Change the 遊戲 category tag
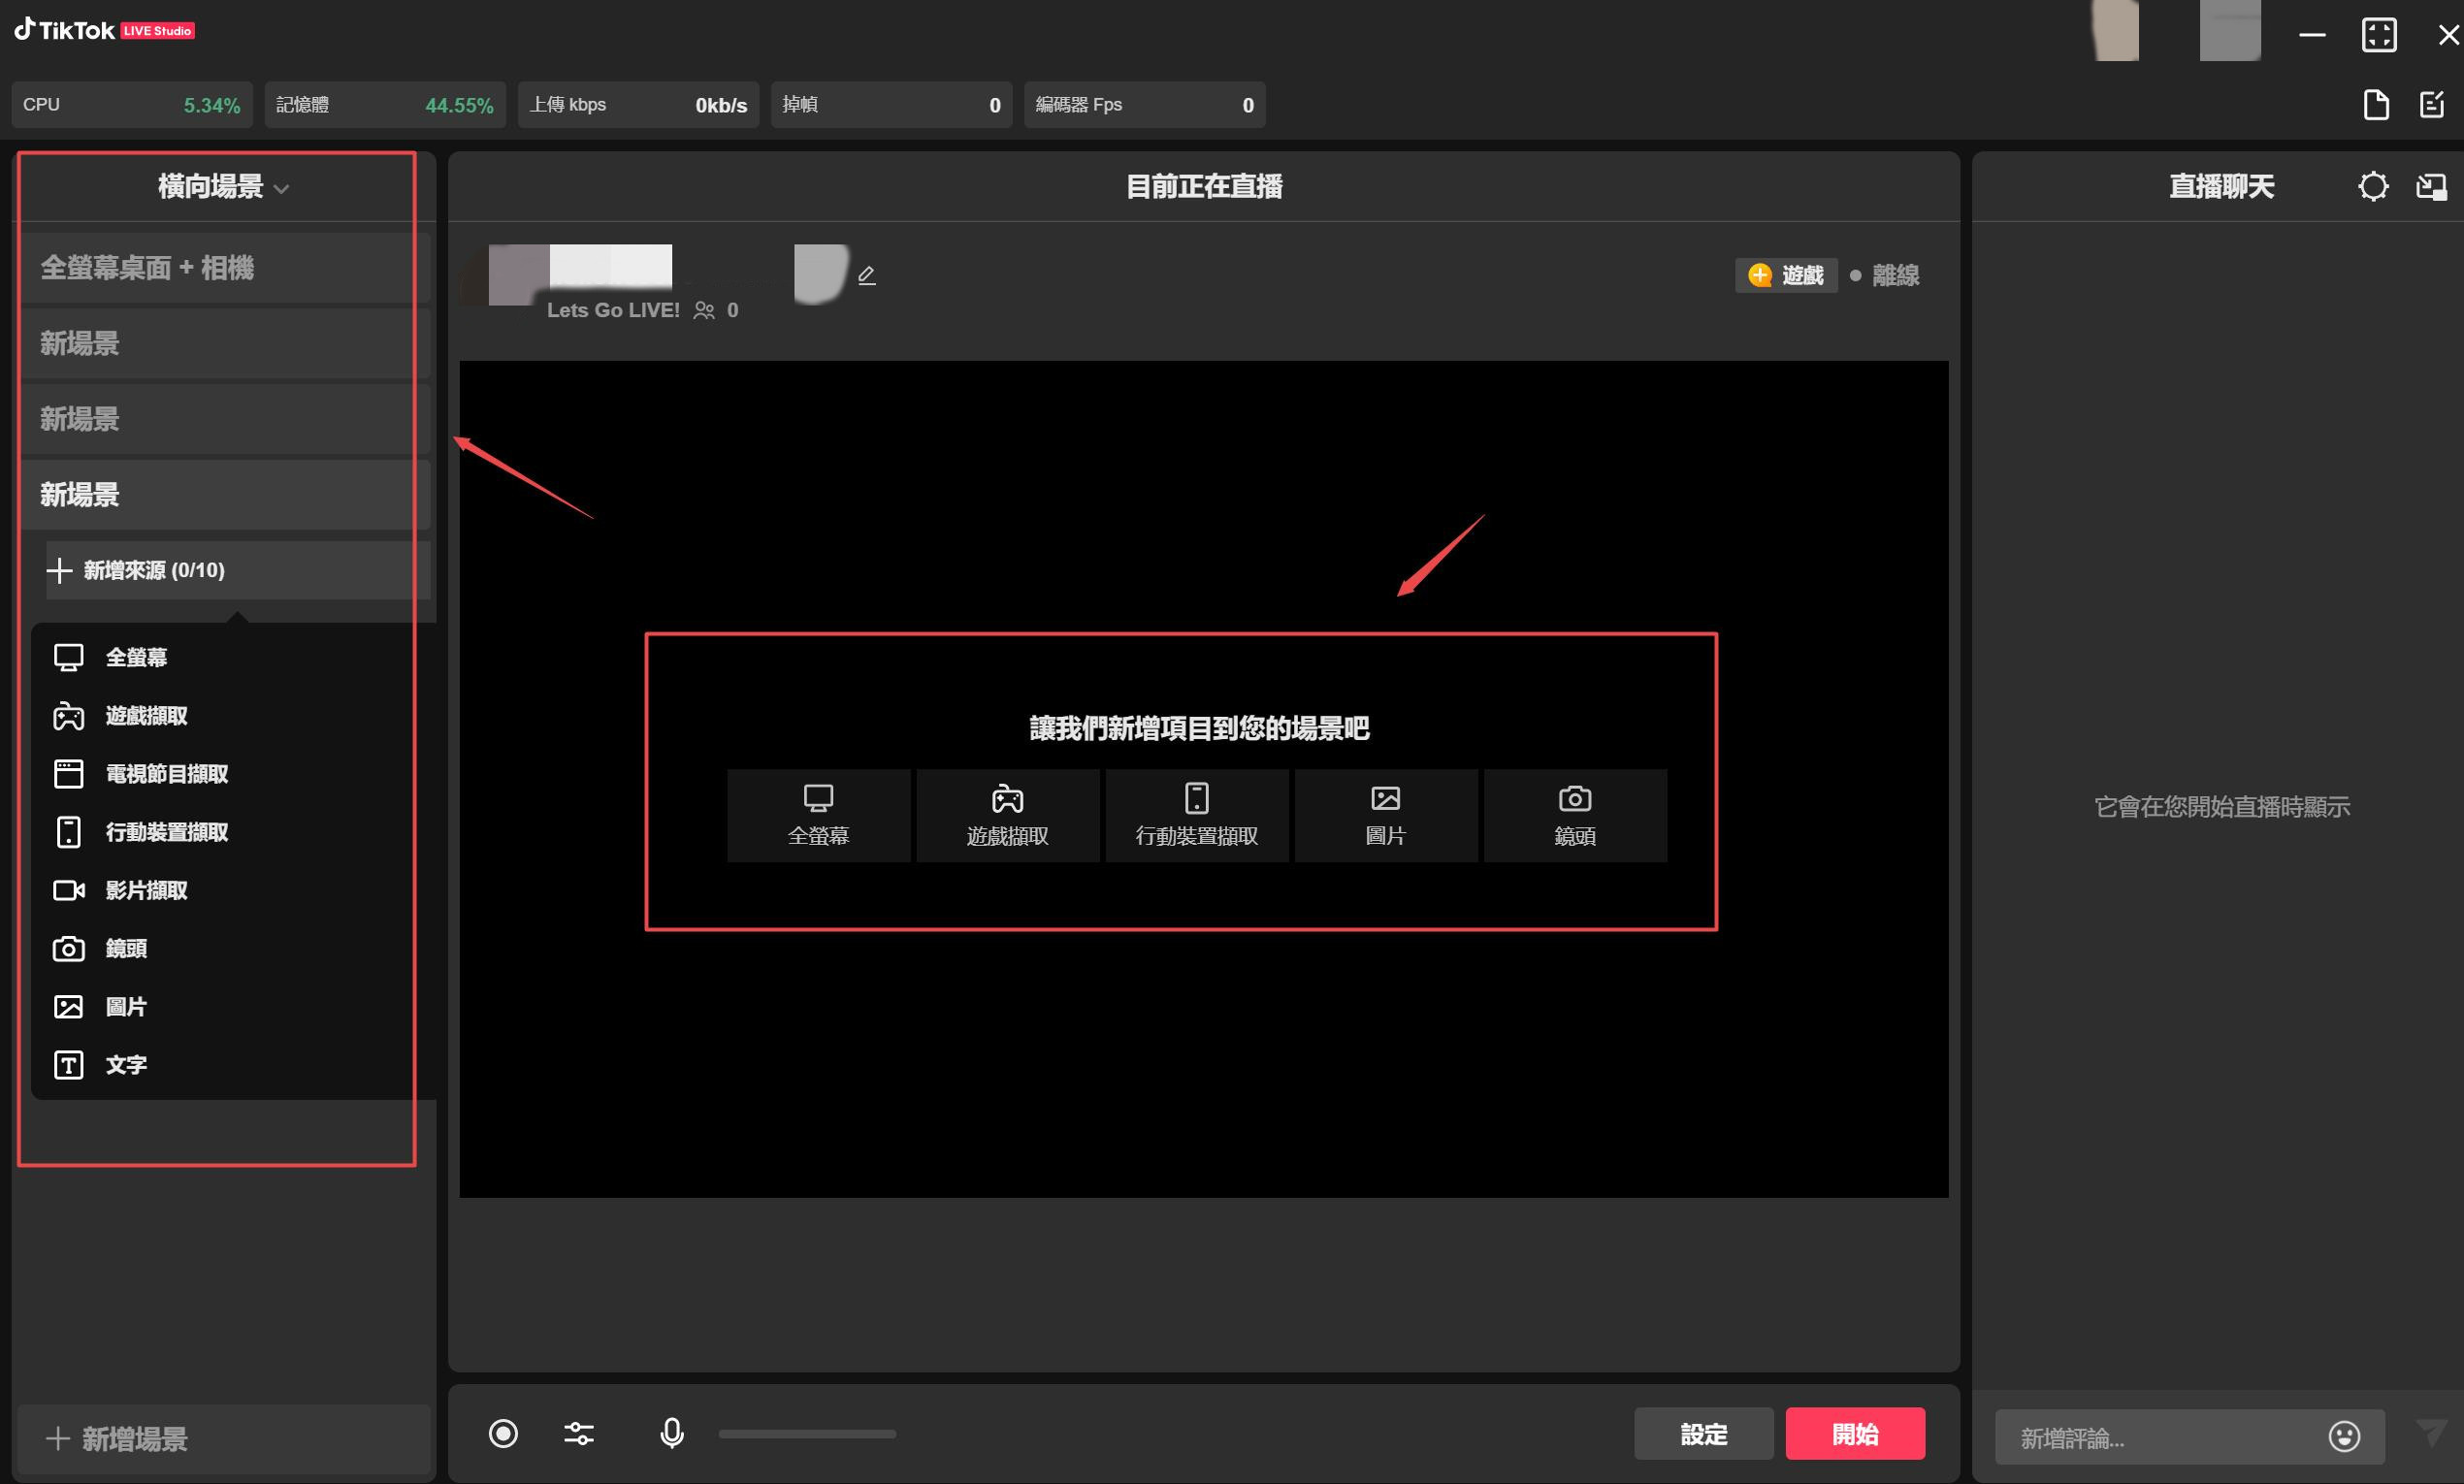Screen dimensions: 2464x1484 coord(1786,275)
